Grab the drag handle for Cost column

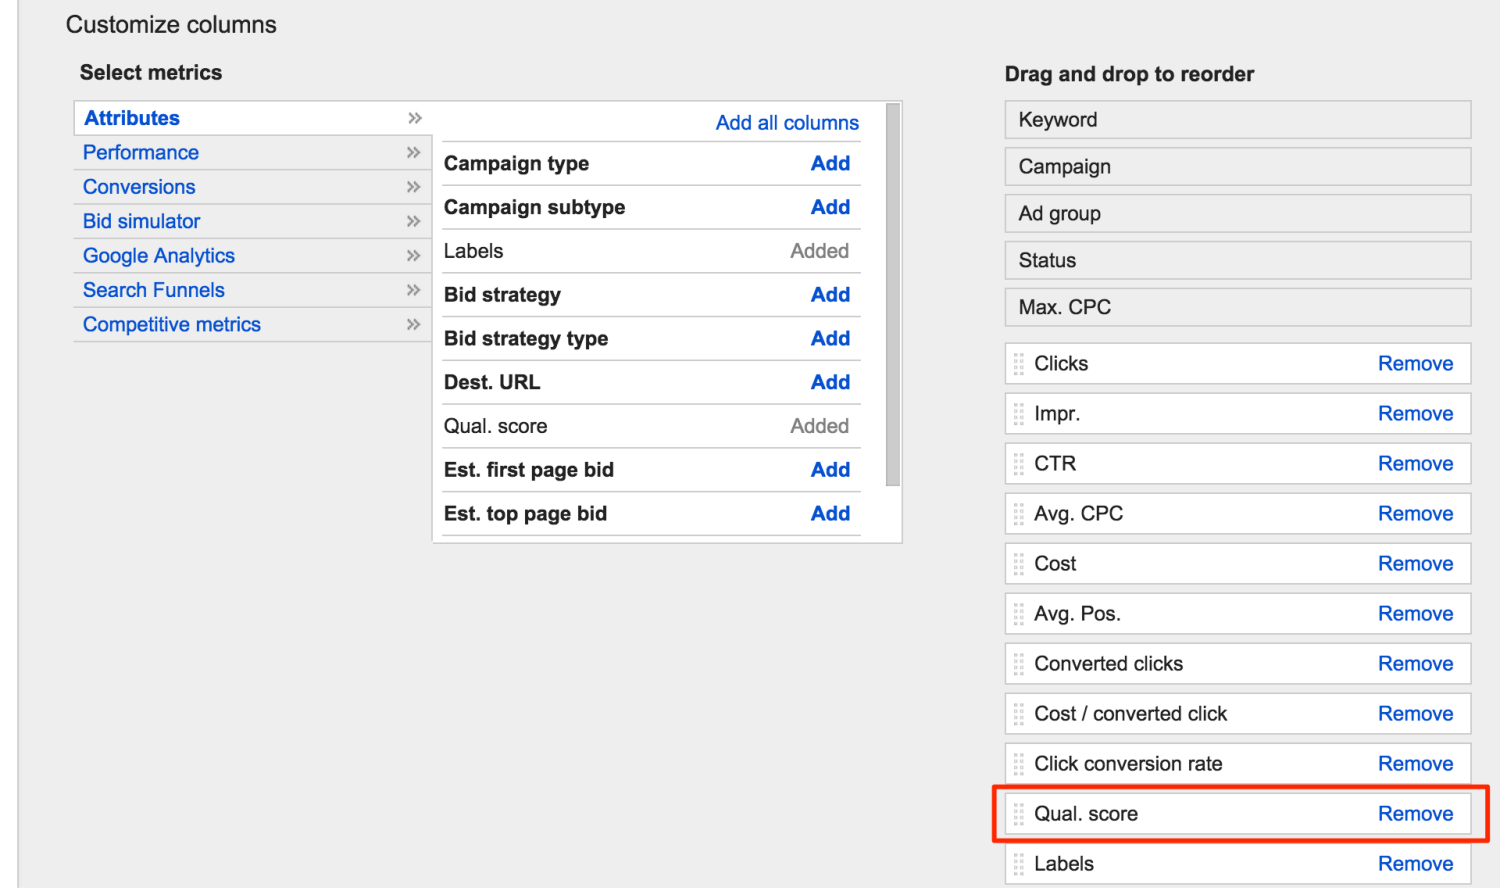tap(1019, 564)
